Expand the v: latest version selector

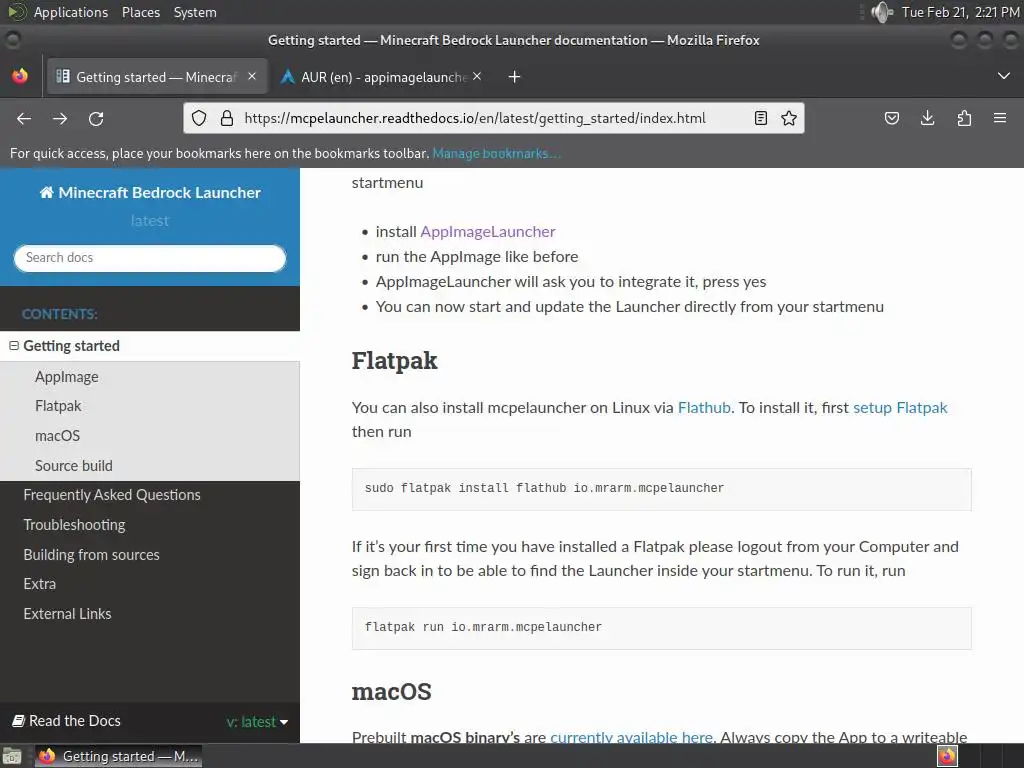257,722
